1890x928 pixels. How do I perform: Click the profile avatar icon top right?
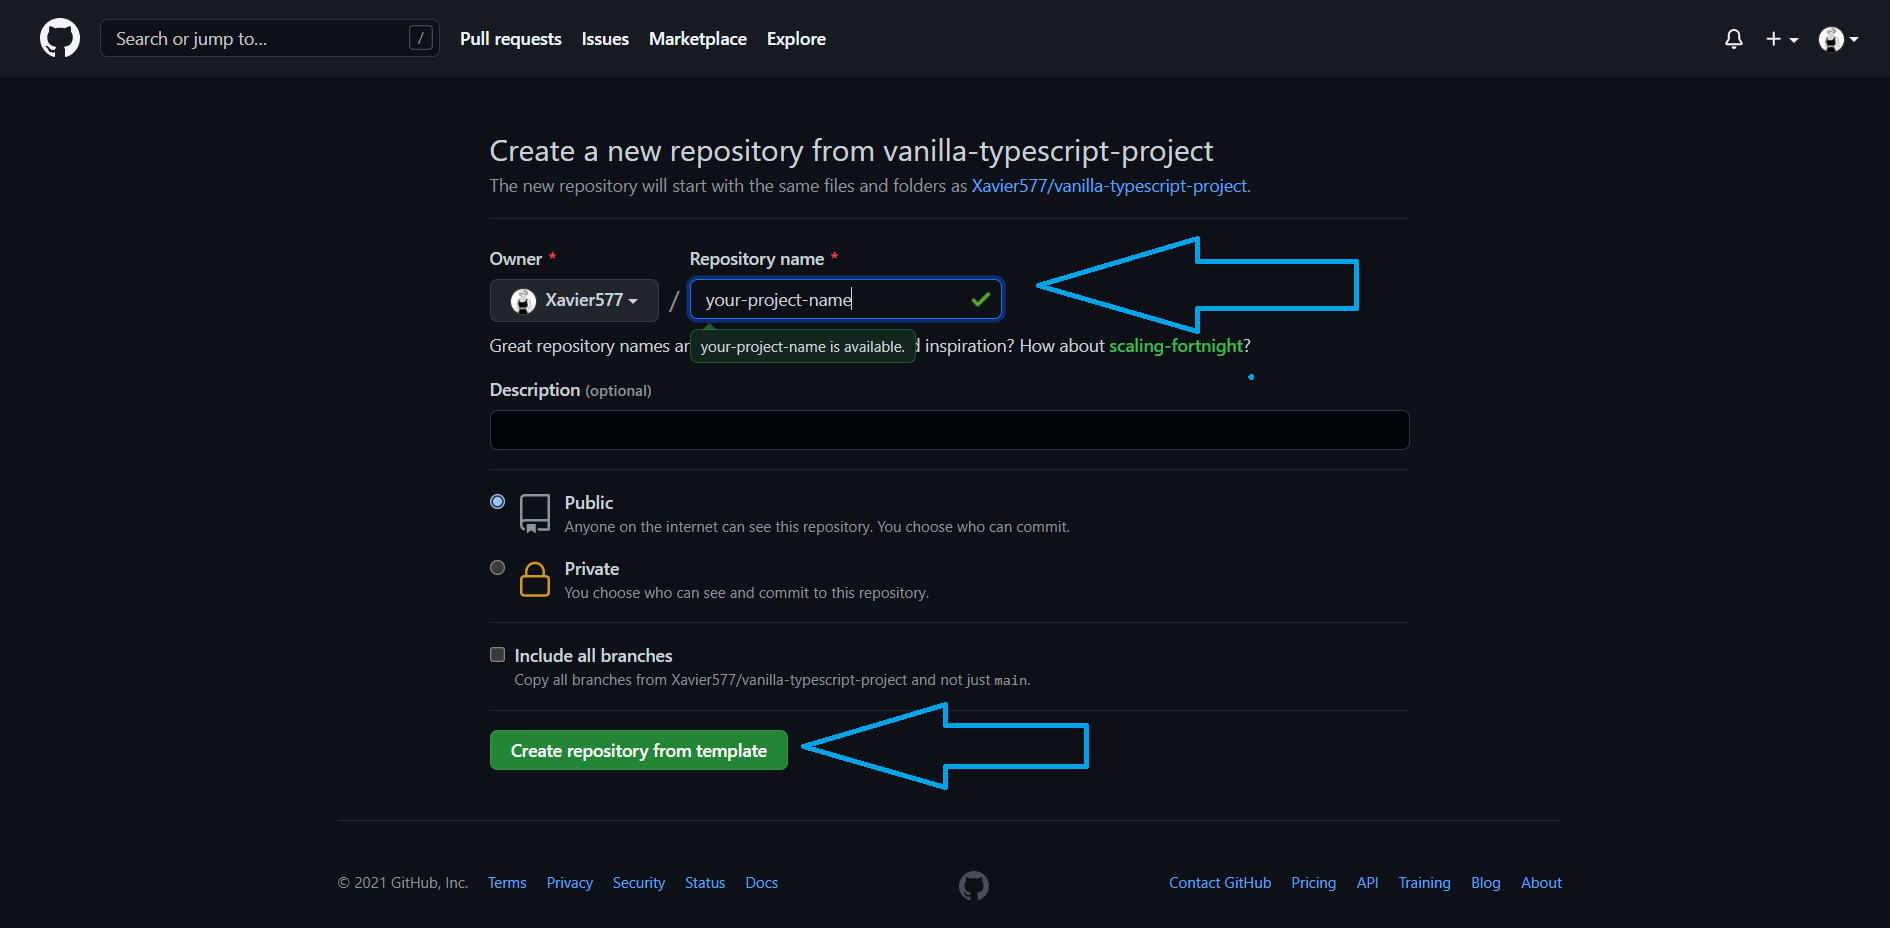[1830, 39]
